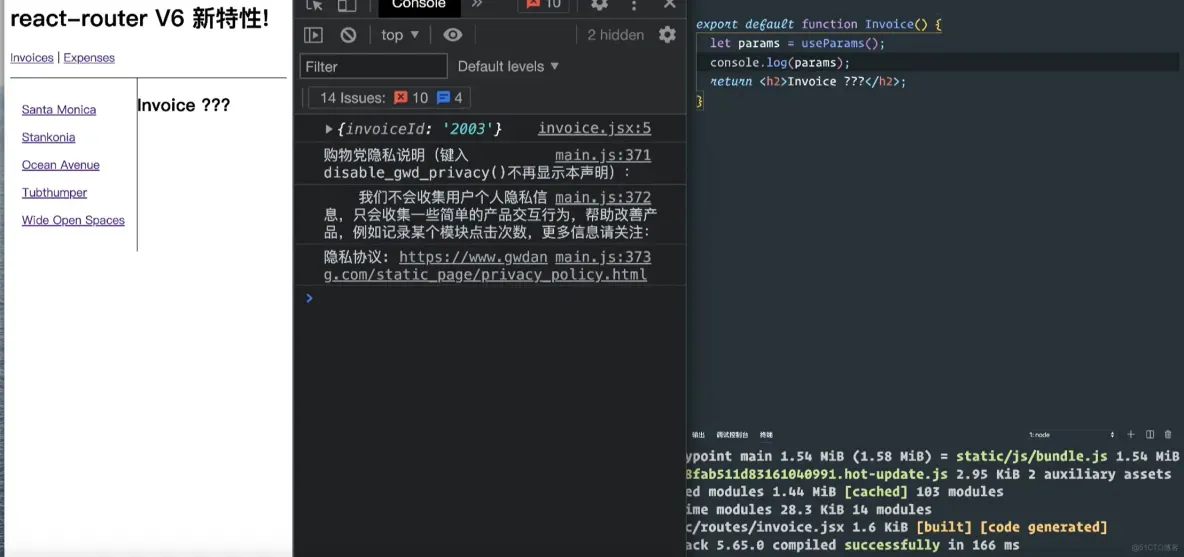Viewport: 1184px width, 557px height.
Task: Show more DevTools tabs via double chevron
Action: tap(477, 5)
